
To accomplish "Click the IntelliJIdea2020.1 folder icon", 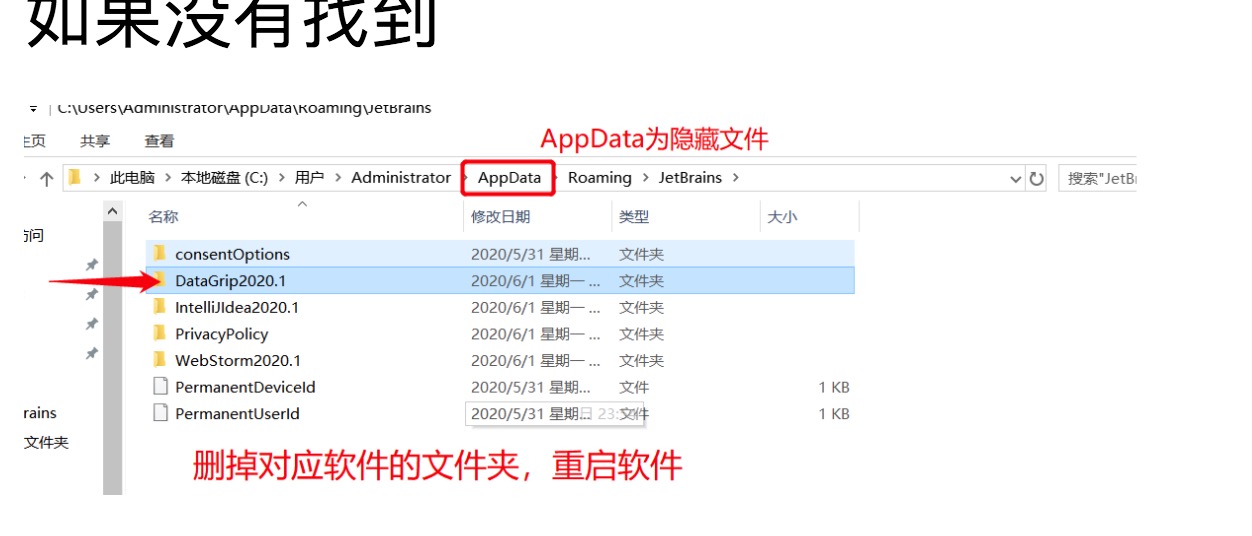I will tap(160, 306).
